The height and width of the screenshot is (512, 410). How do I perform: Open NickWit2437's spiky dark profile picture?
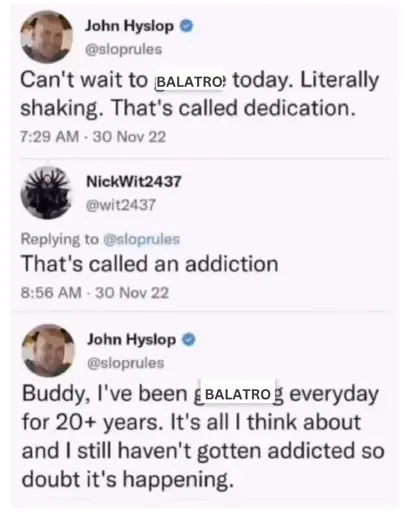point(46,192)
